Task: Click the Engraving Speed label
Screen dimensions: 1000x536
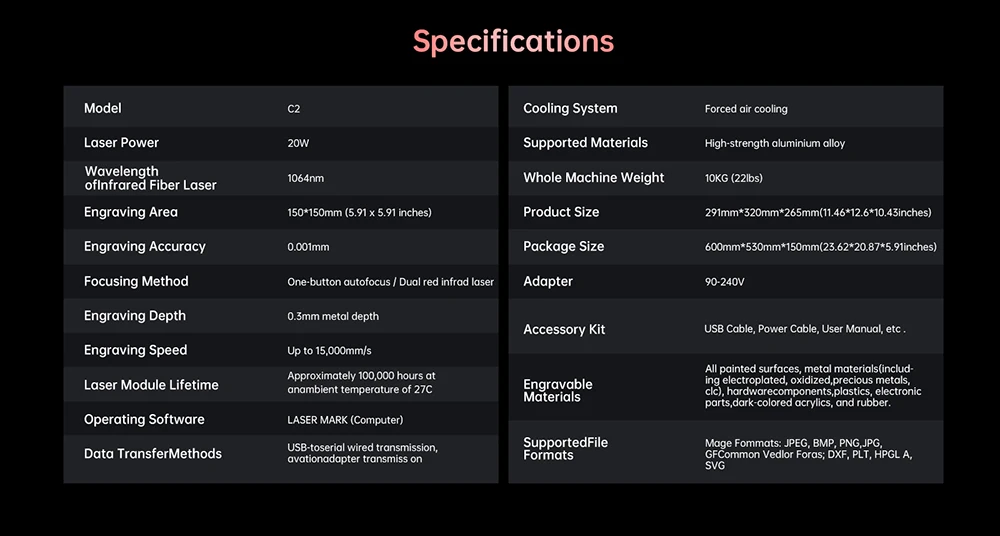Action: 136,350
